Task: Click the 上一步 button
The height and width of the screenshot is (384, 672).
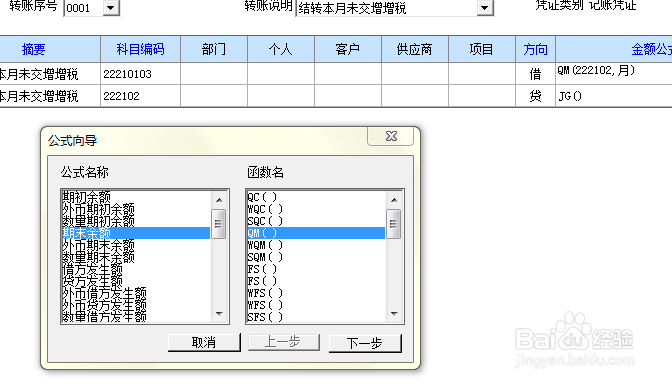Action: [x=283, y=342]
